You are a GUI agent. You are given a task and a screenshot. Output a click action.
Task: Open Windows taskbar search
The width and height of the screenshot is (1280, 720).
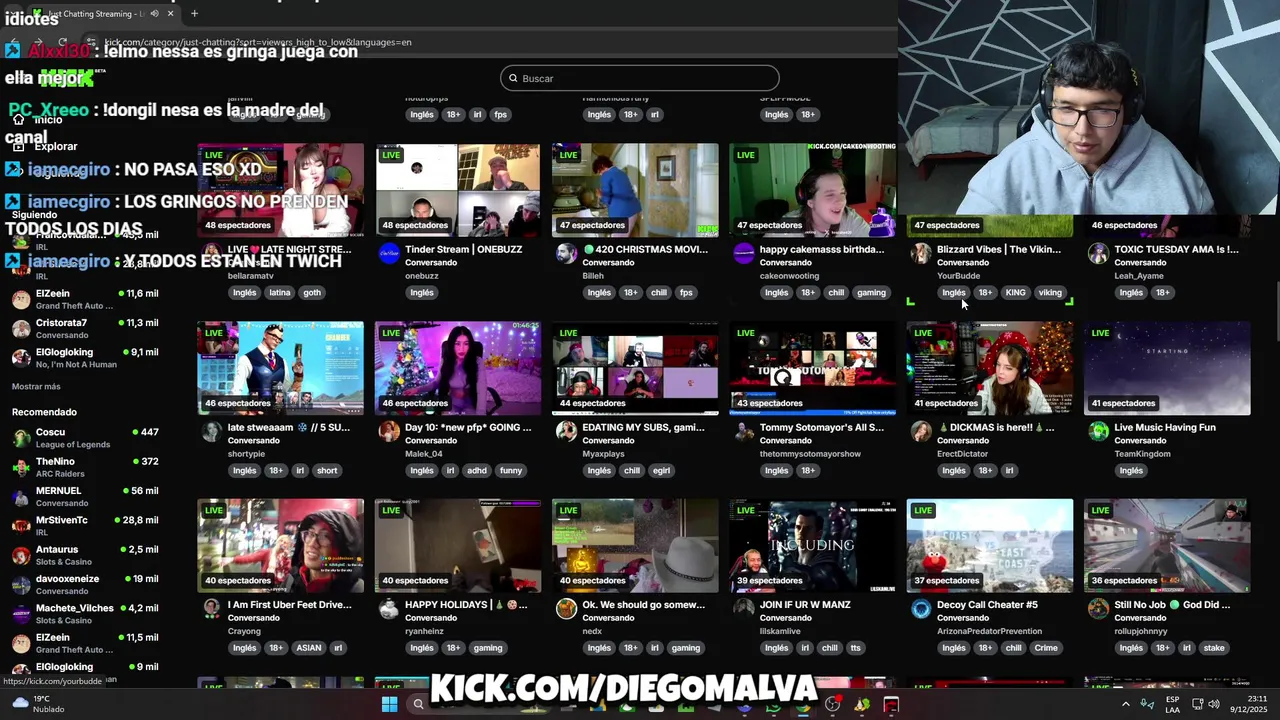point(418,704)
